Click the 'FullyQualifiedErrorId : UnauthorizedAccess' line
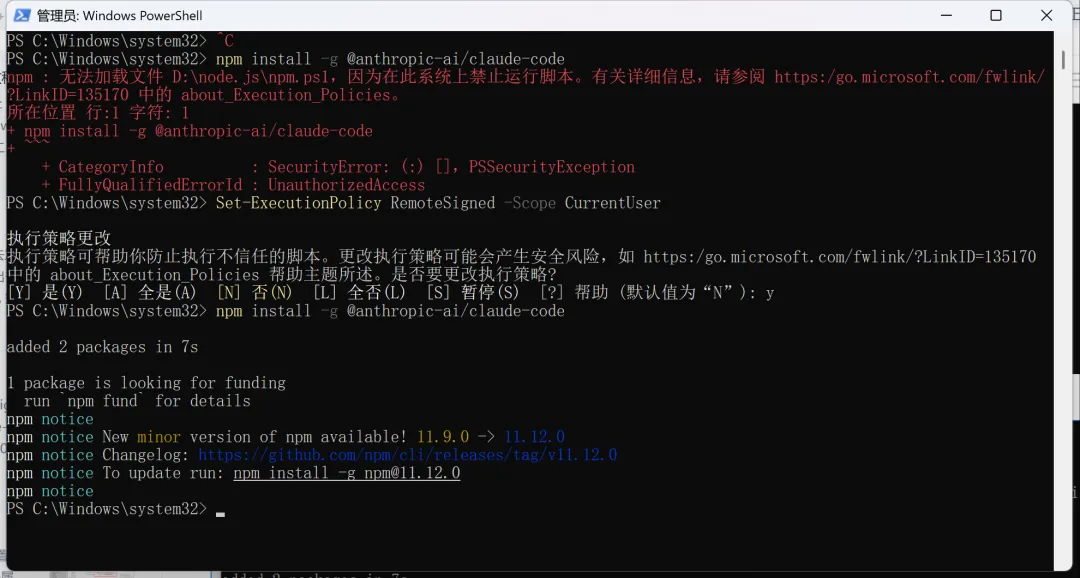The image size is (1080, 578). pyautogui.click(x=233, y=185)
